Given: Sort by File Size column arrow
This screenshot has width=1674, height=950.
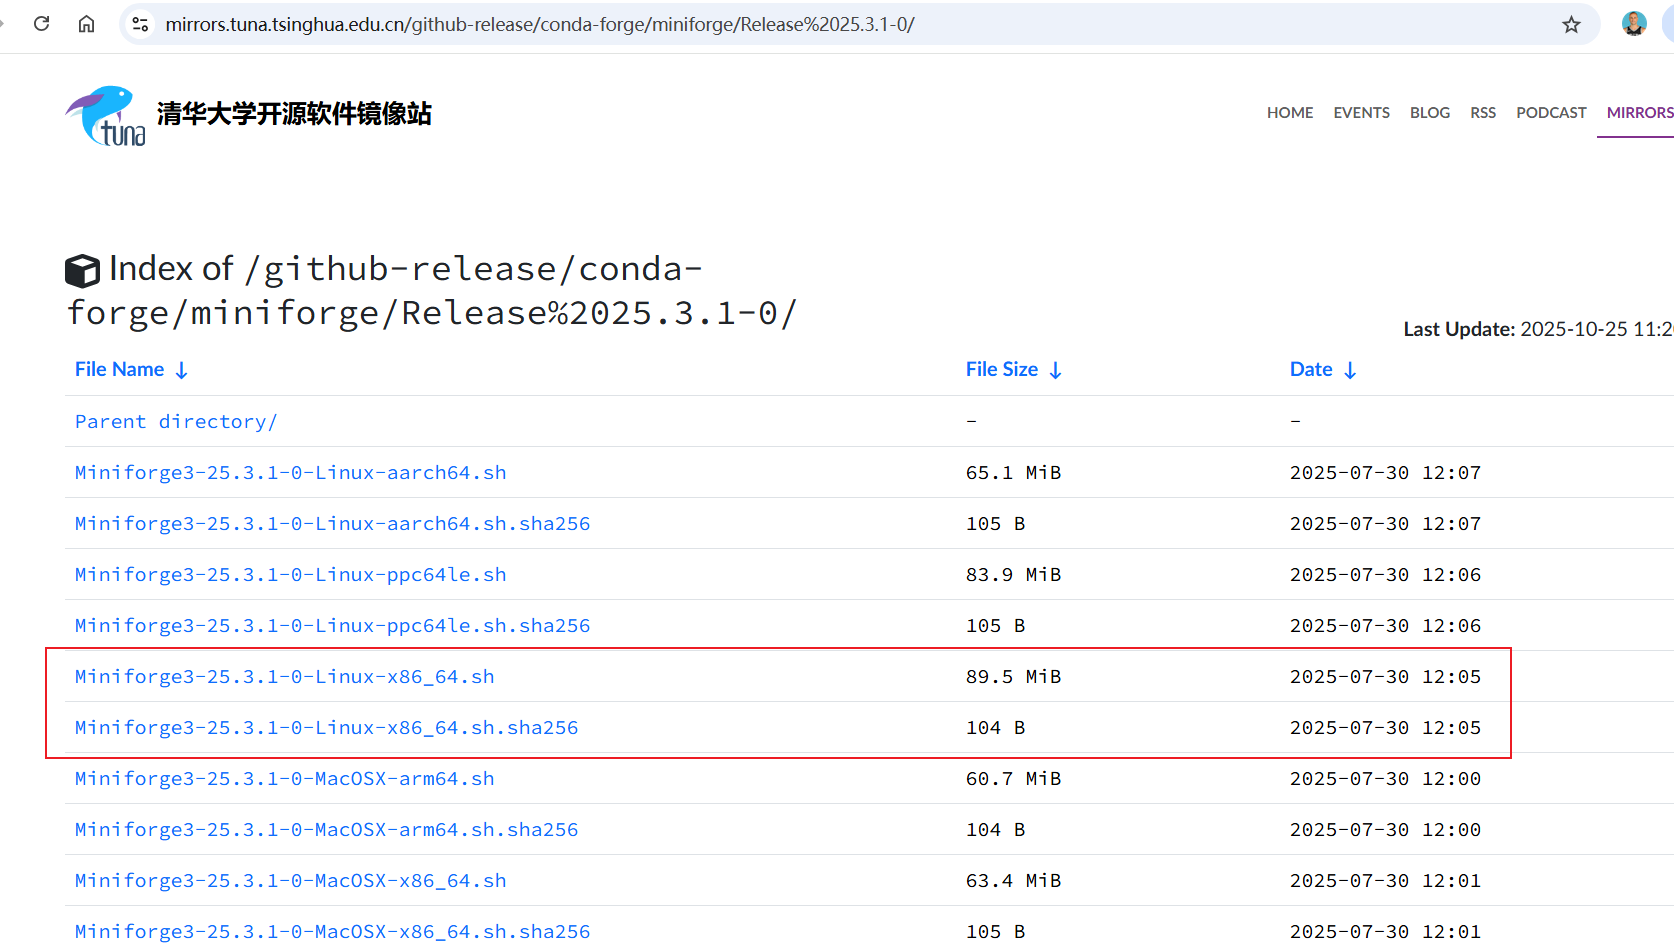Looking at the screenshot, I should 1055,370.
